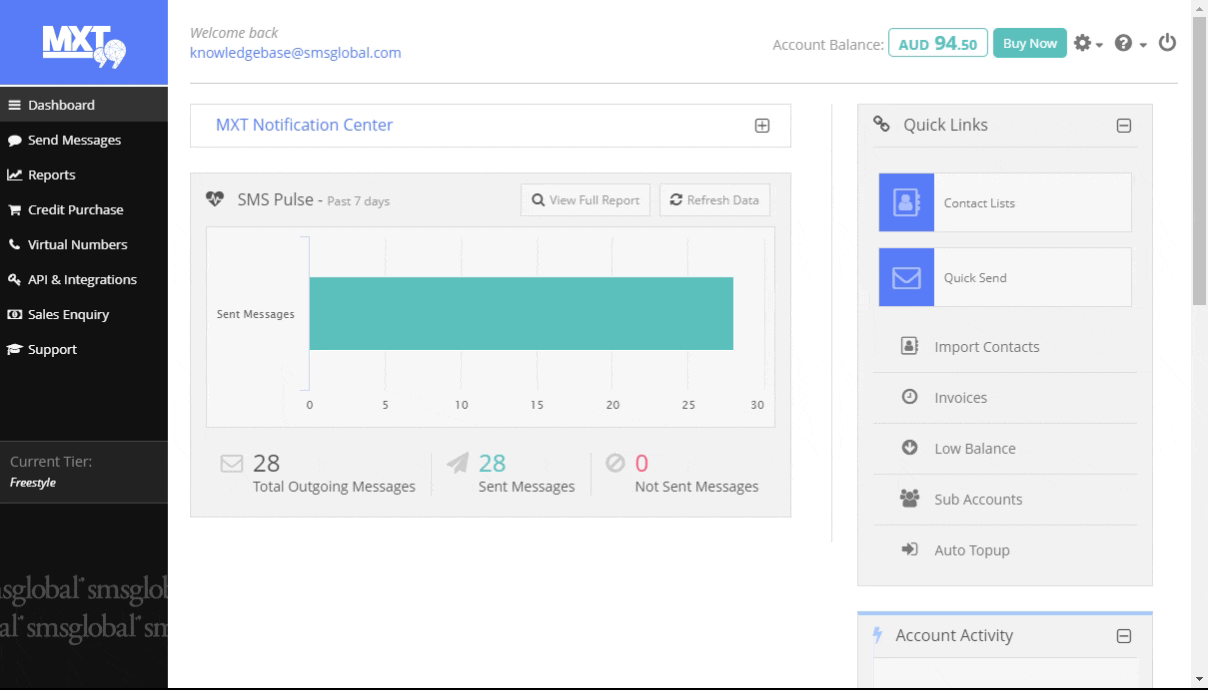The height and width of the screenshot is (690, 1208).
Task: Open Send Messages in the sidebar
Action: 74,140
